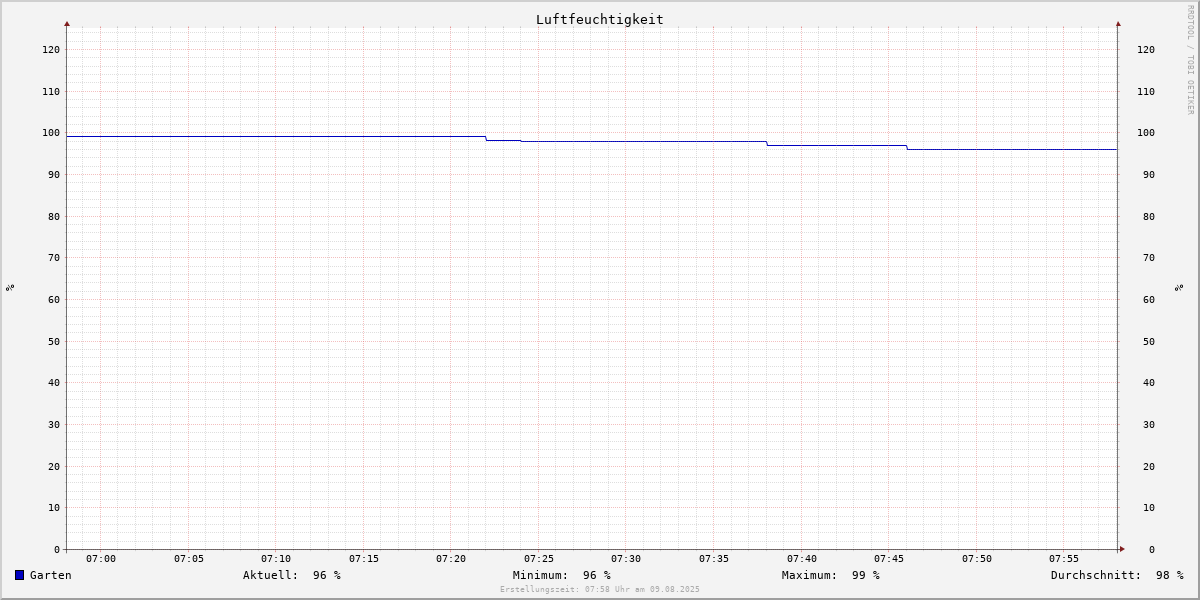Click the left y-axis 60 label
Image resolution: width=1200 pixels, height=600 pixels.
tap(54, 299)
